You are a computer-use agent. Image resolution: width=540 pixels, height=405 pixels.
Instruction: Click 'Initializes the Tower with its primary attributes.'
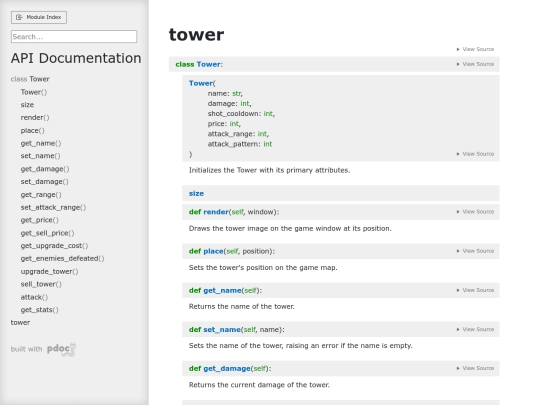pyautogui.click(x=269, y=170)
